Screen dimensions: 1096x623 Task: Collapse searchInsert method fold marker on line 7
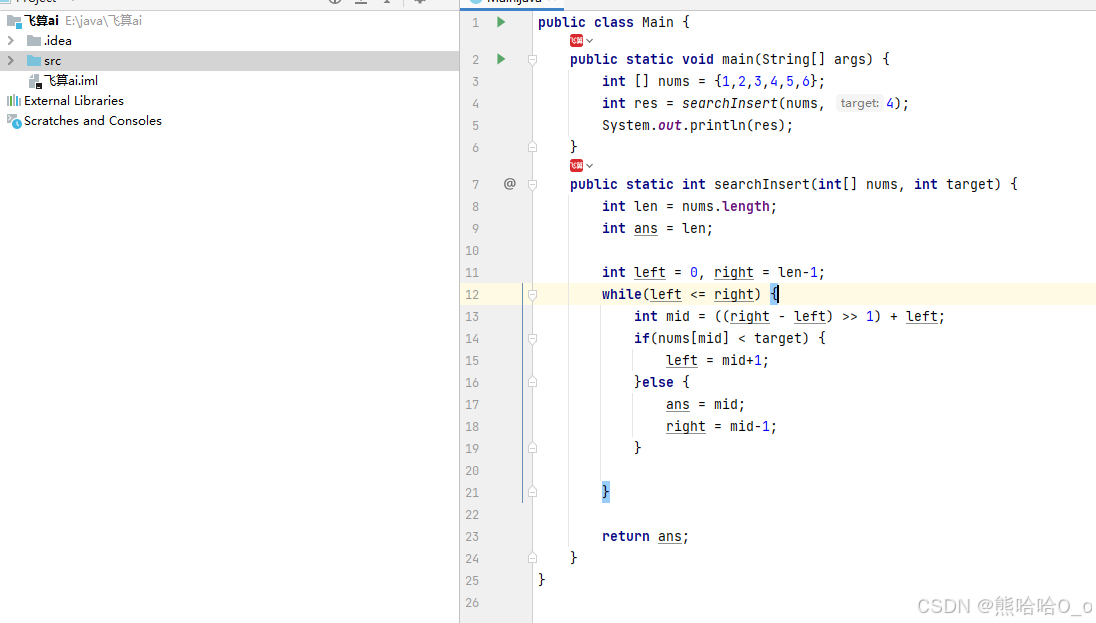tap(532, 185)
